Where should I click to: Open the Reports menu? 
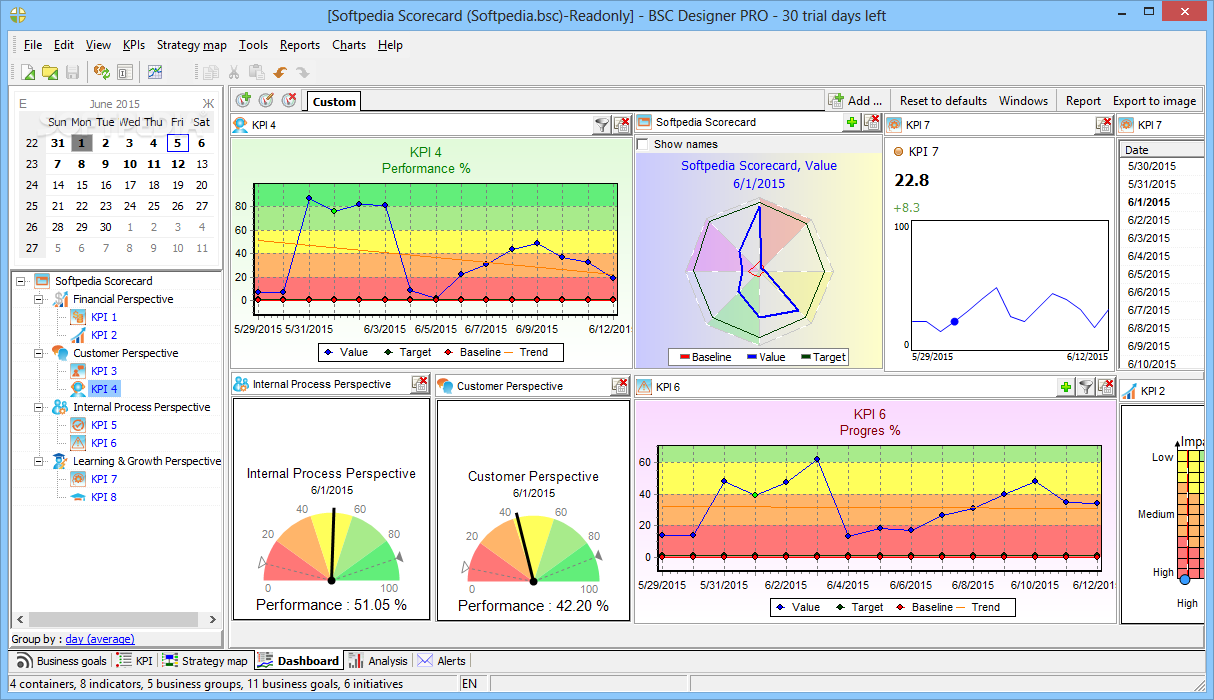(x=300, y=45)
